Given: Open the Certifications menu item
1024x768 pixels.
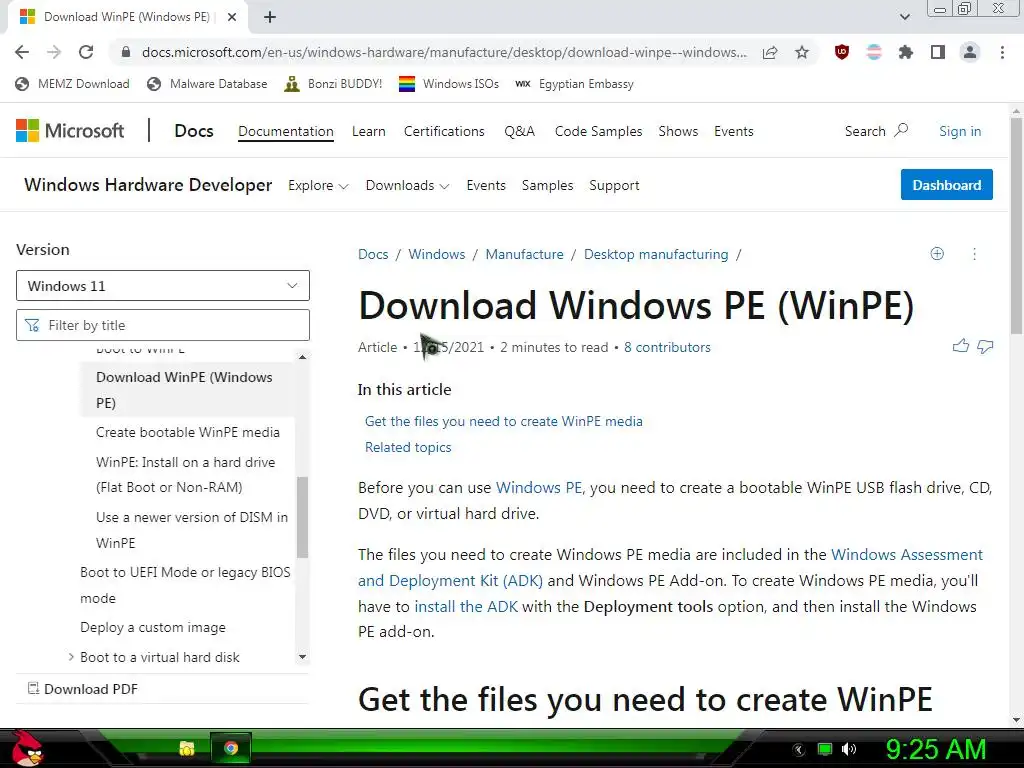Looking at the screenshot, I should point(444,131).
